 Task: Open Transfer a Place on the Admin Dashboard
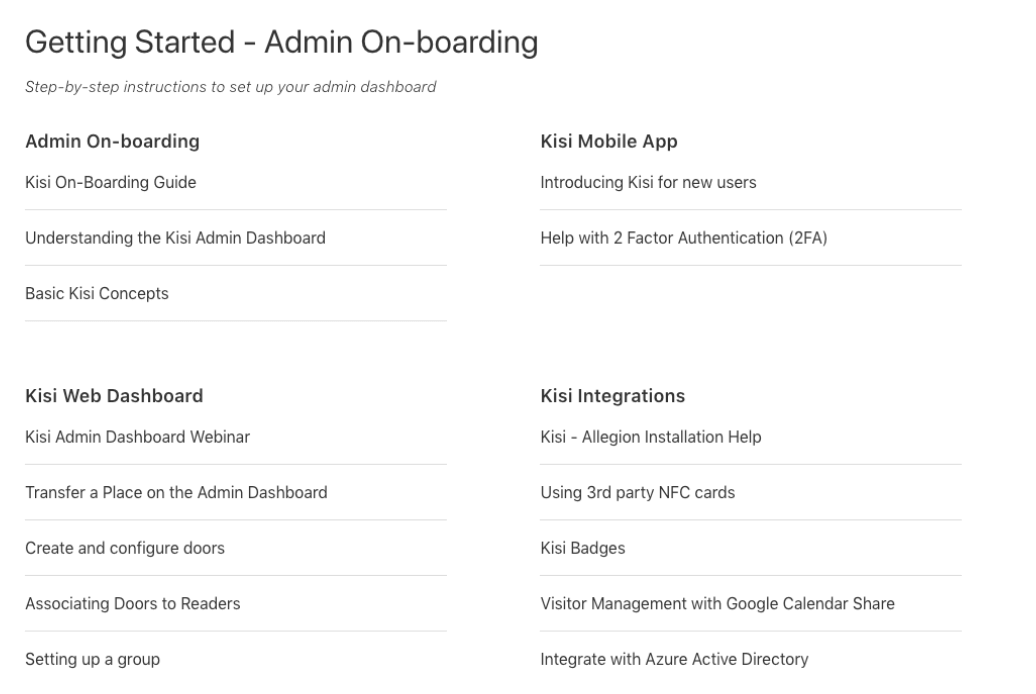(176, 492)
